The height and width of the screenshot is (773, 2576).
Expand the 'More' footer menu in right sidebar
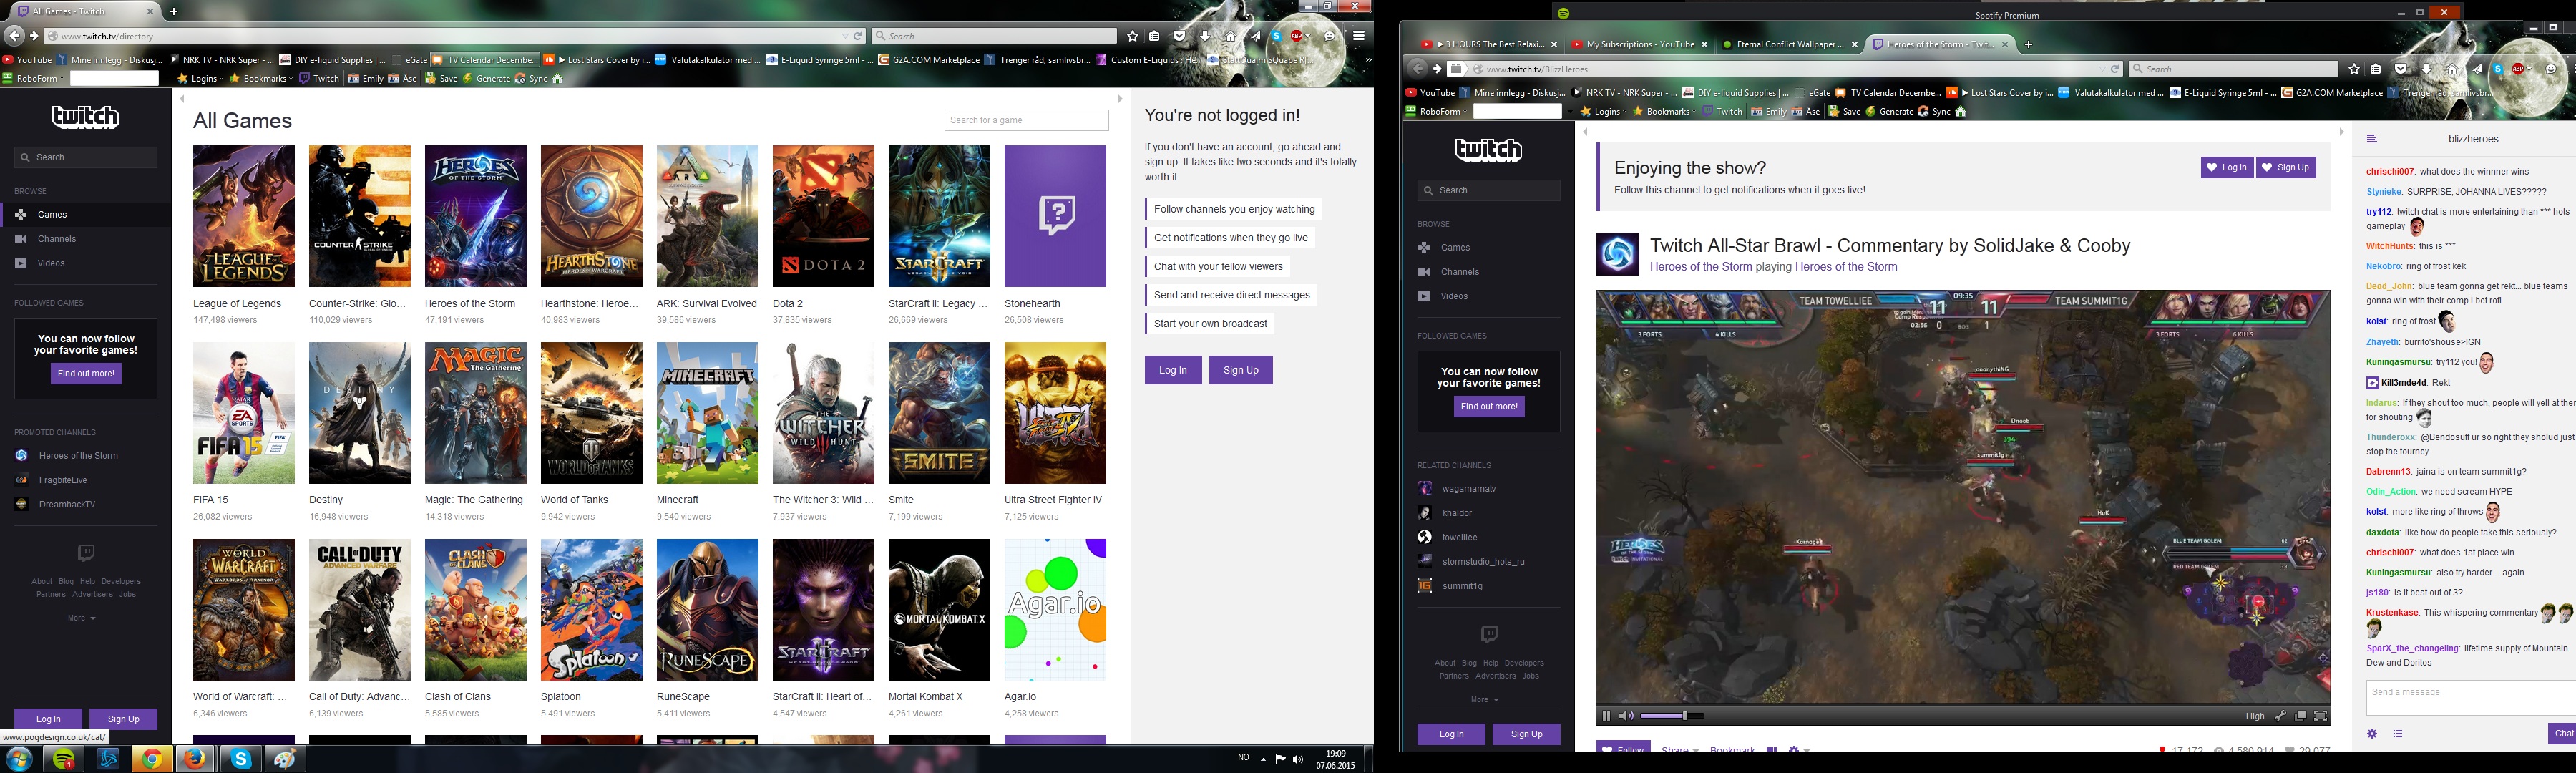tap(1484, 700)
